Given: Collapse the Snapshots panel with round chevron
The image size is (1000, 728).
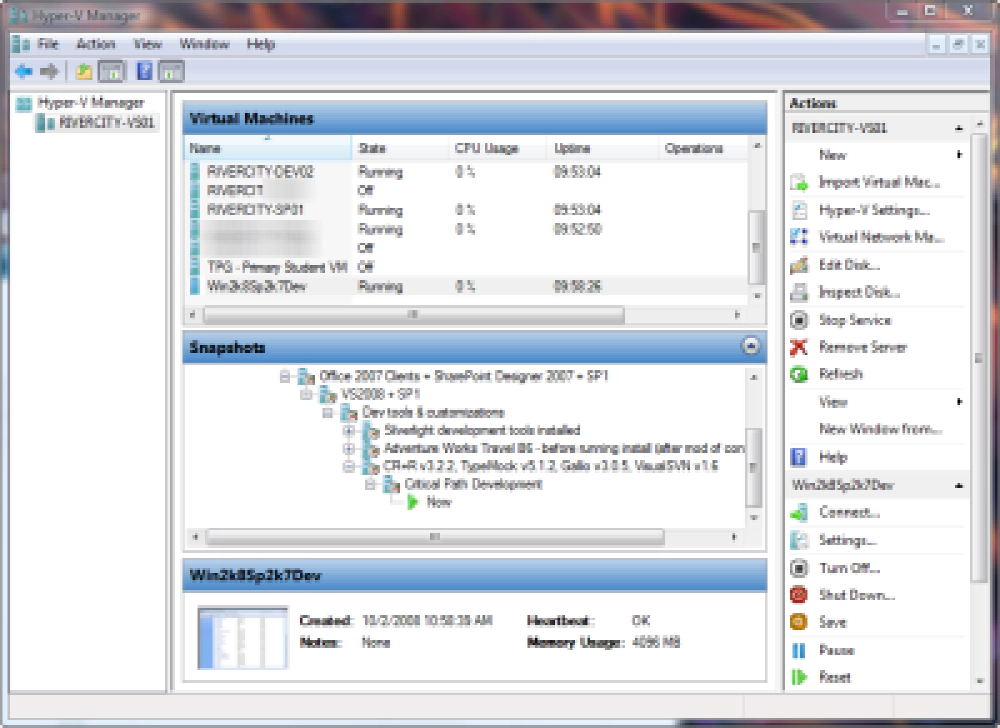Looking at the screenshot, I should (751, 346).
